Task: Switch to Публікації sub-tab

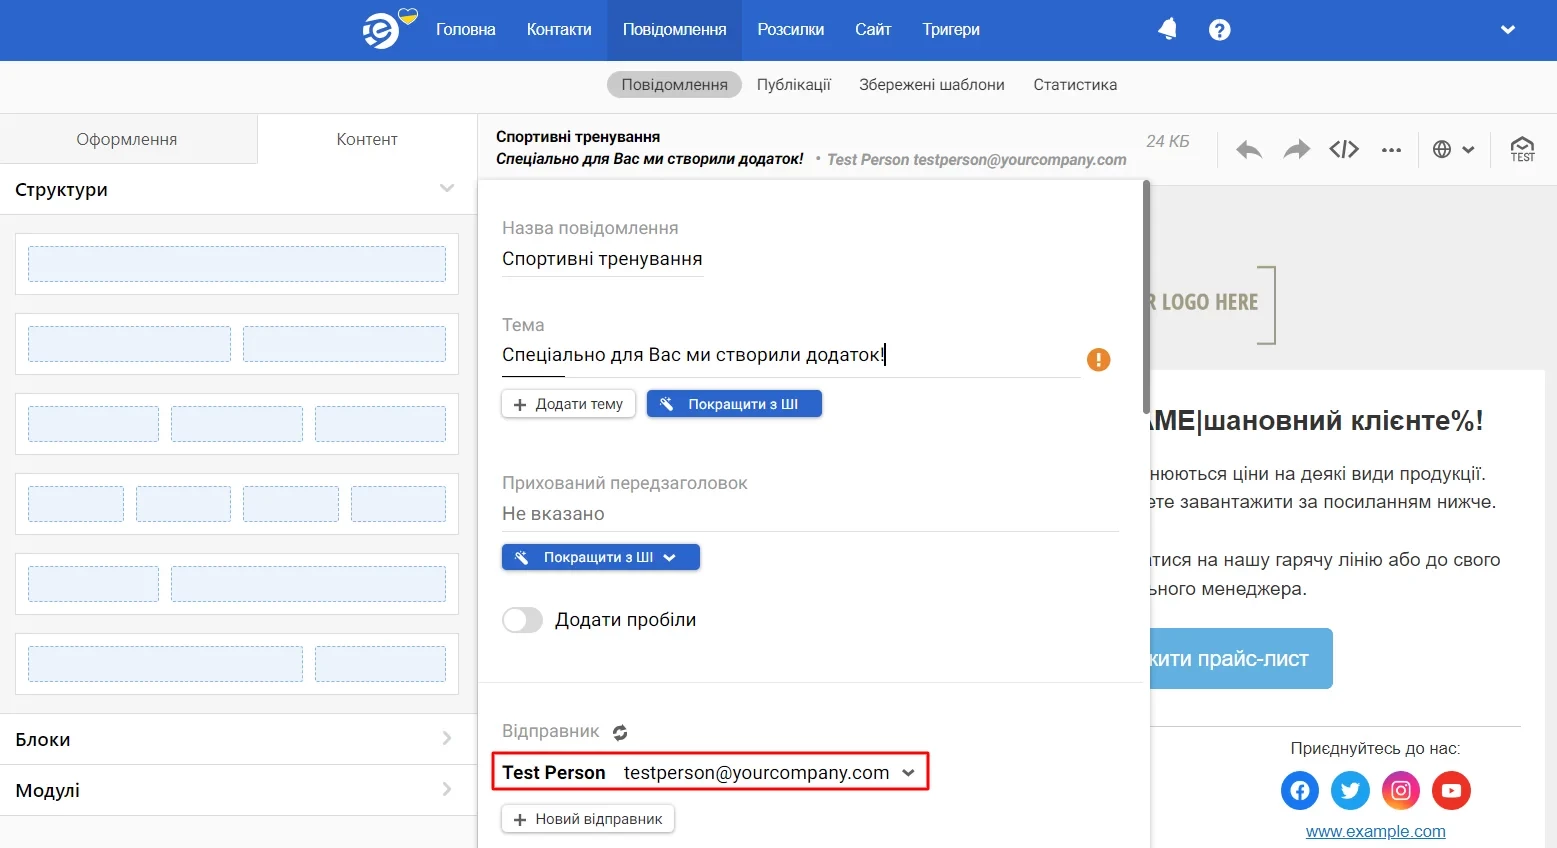Action: (x=794, y=85)
